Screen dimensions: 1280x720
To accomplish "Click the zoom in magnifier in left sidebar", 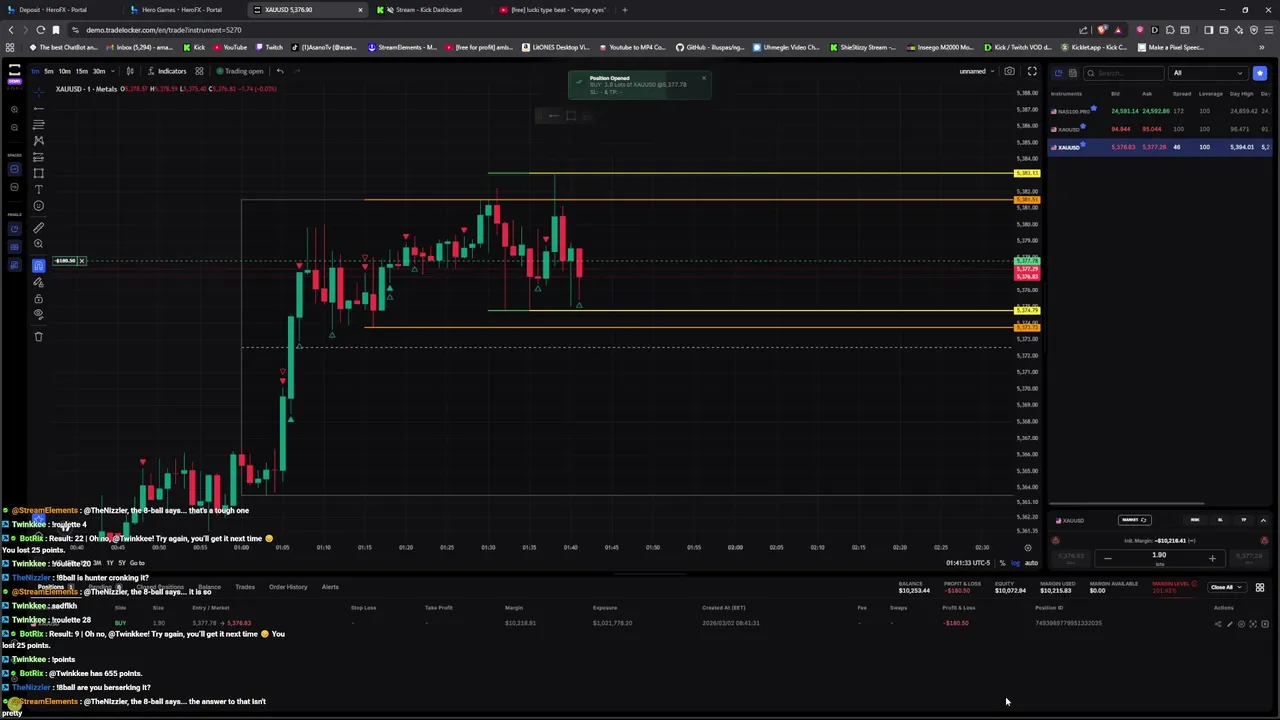I will click(14, 109).
